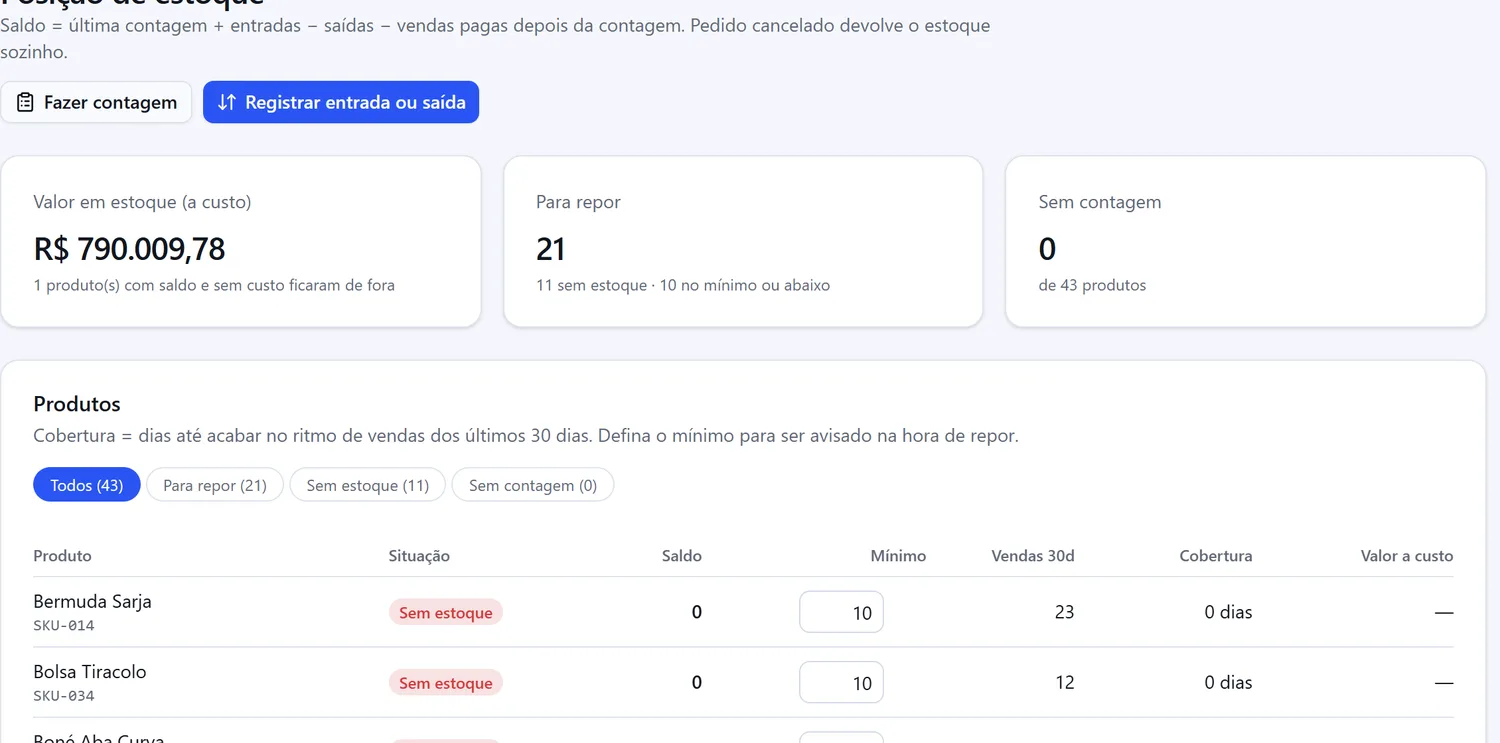Click the Cobertura column header

[1216, 556]
